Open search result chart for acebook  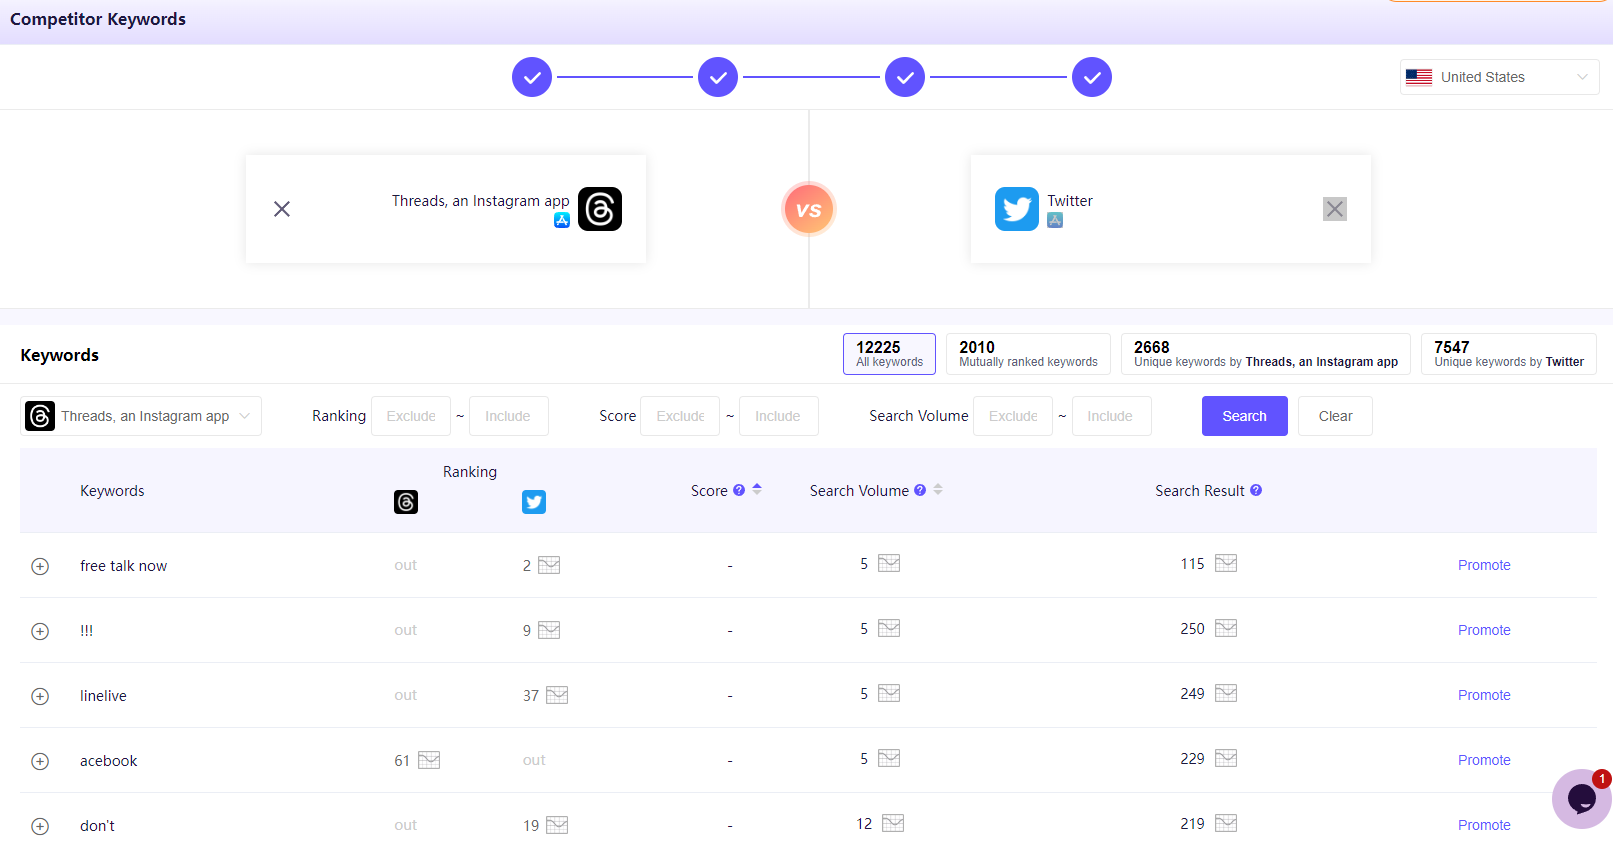(x=1226, y=758)
